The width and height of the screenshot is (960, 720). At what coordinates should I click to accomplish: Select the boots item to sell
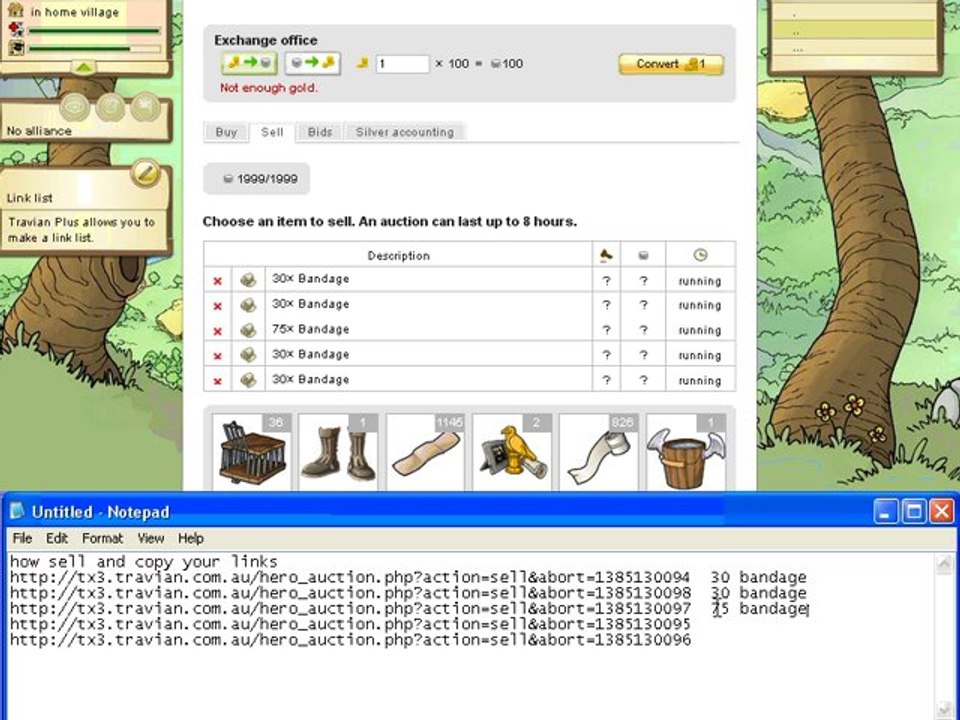coord(339,452)
